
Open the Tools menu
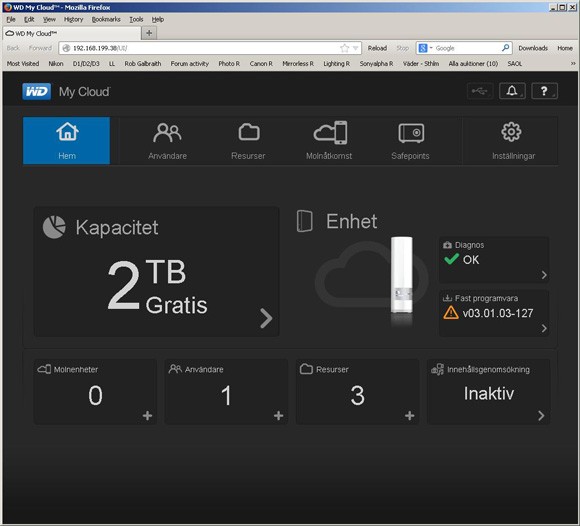click(x=136, y=19)
